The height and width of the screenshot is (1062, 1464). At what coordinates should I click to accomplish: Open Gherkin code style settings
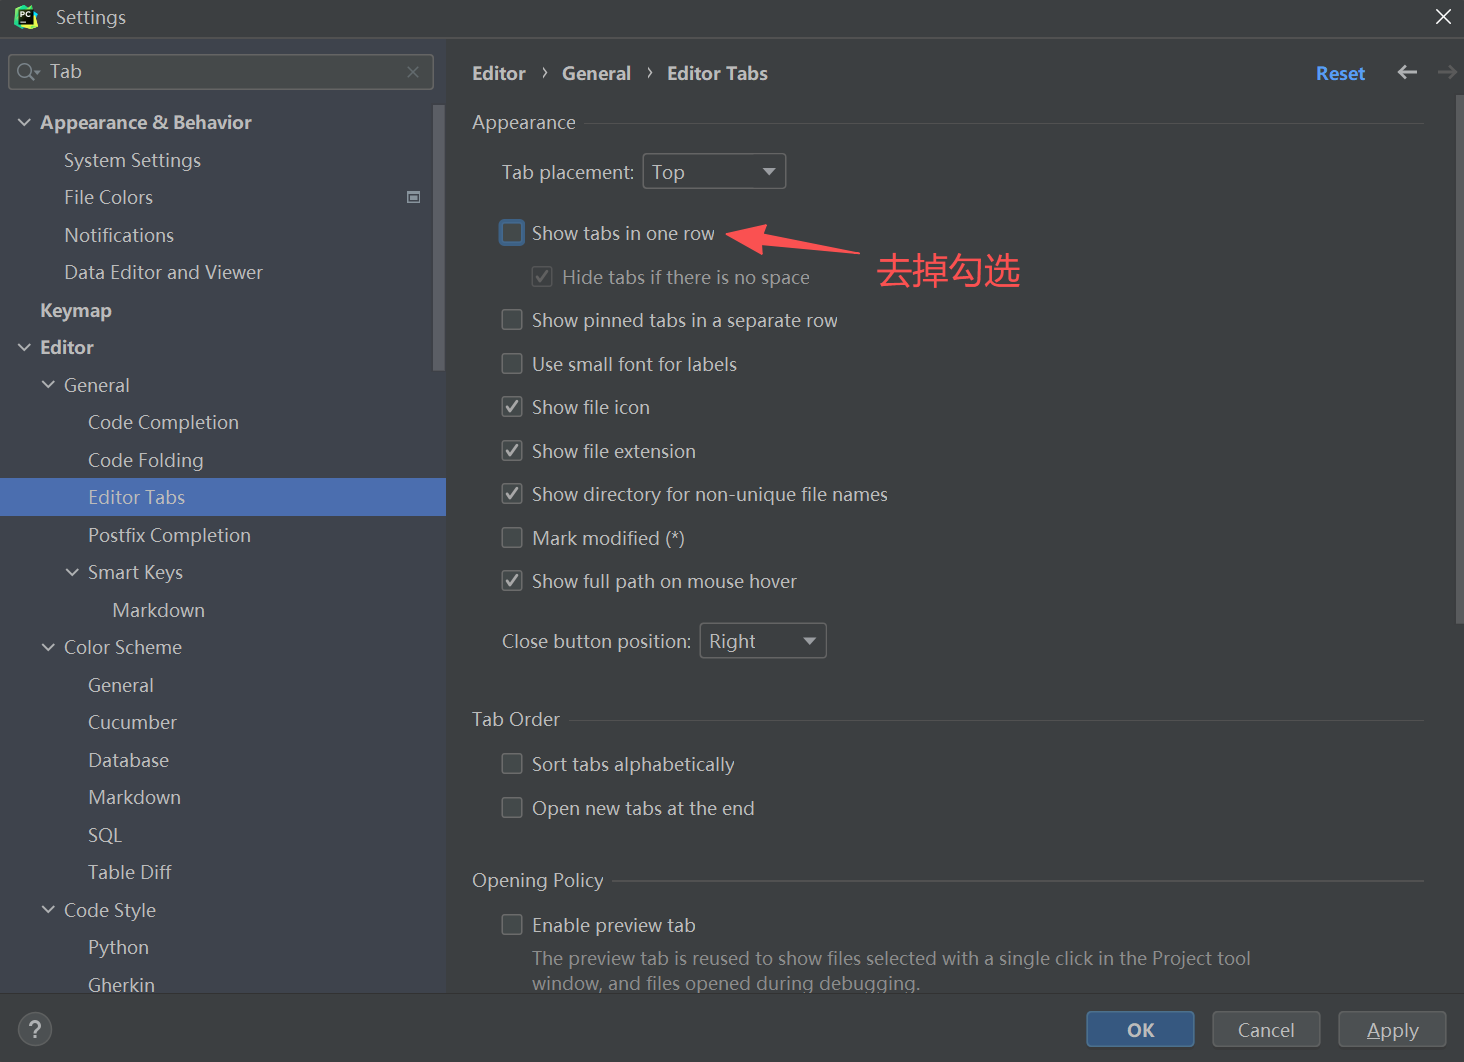pyautogui.click(x=121, y=984)
